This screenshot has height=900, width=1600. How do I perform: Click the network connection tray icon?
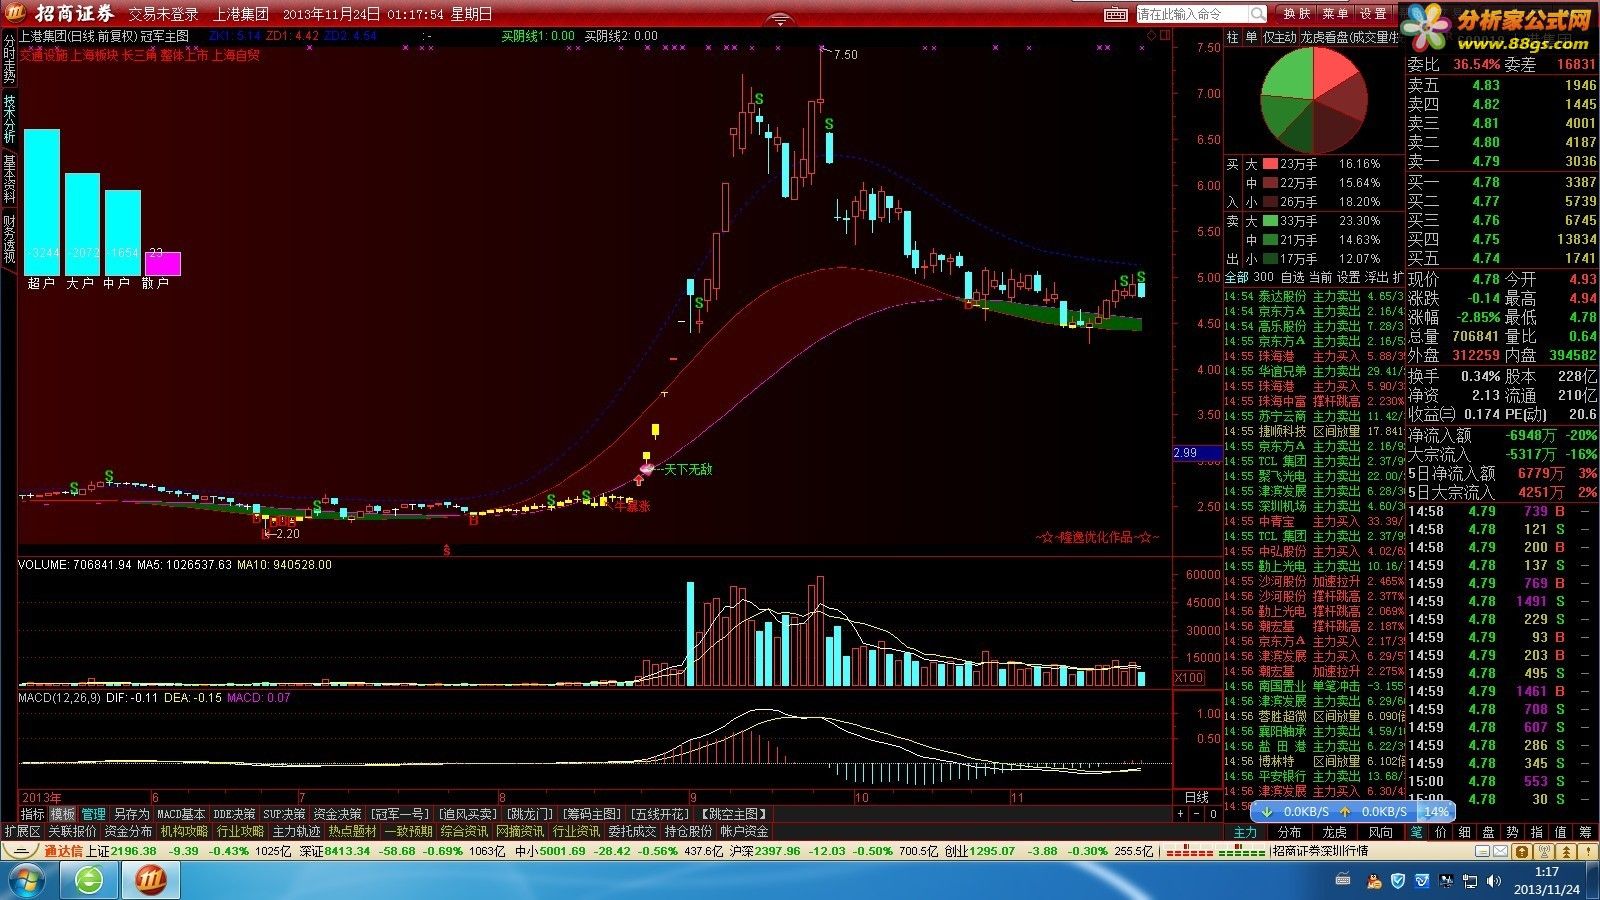(1469, 881)
